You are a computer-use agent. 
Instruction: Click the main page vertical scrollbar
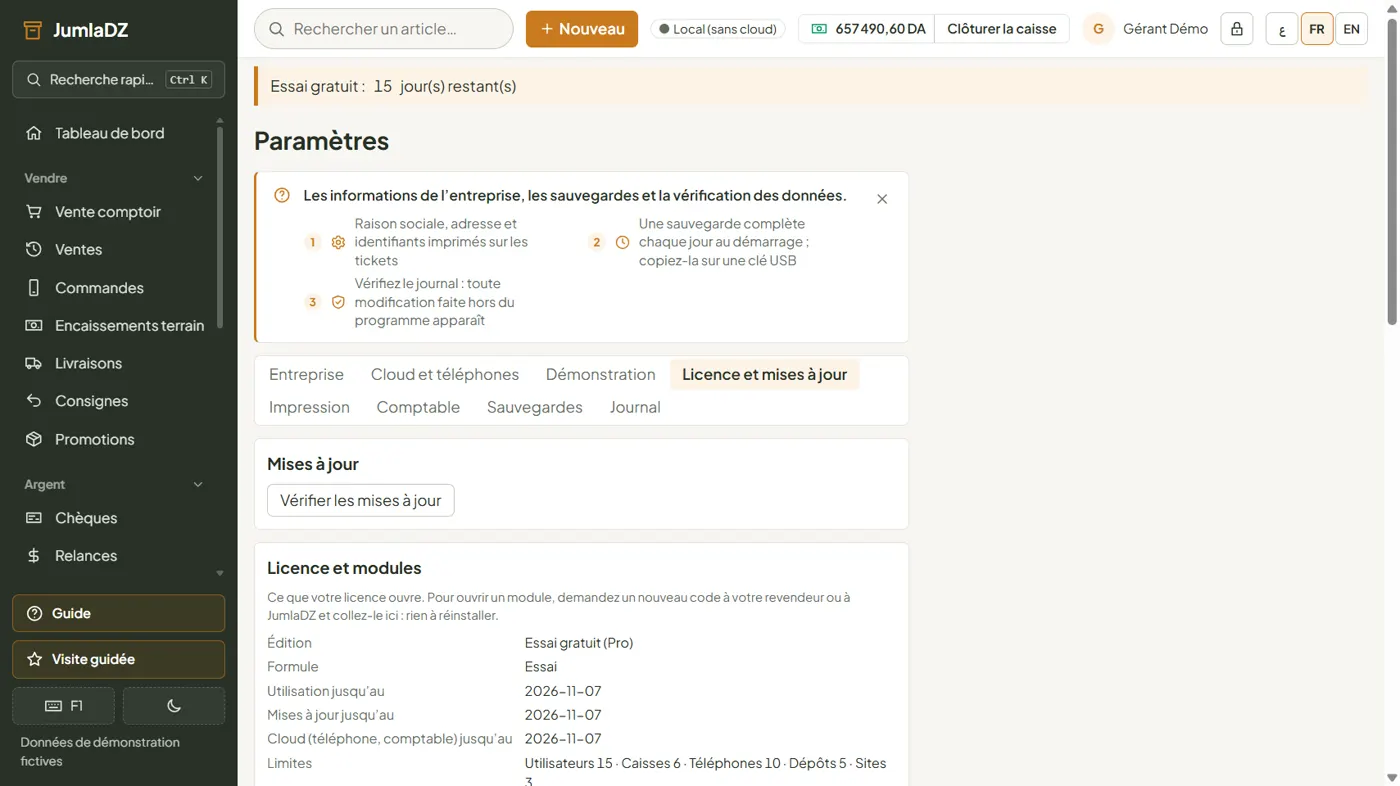tap(1392, 170)
